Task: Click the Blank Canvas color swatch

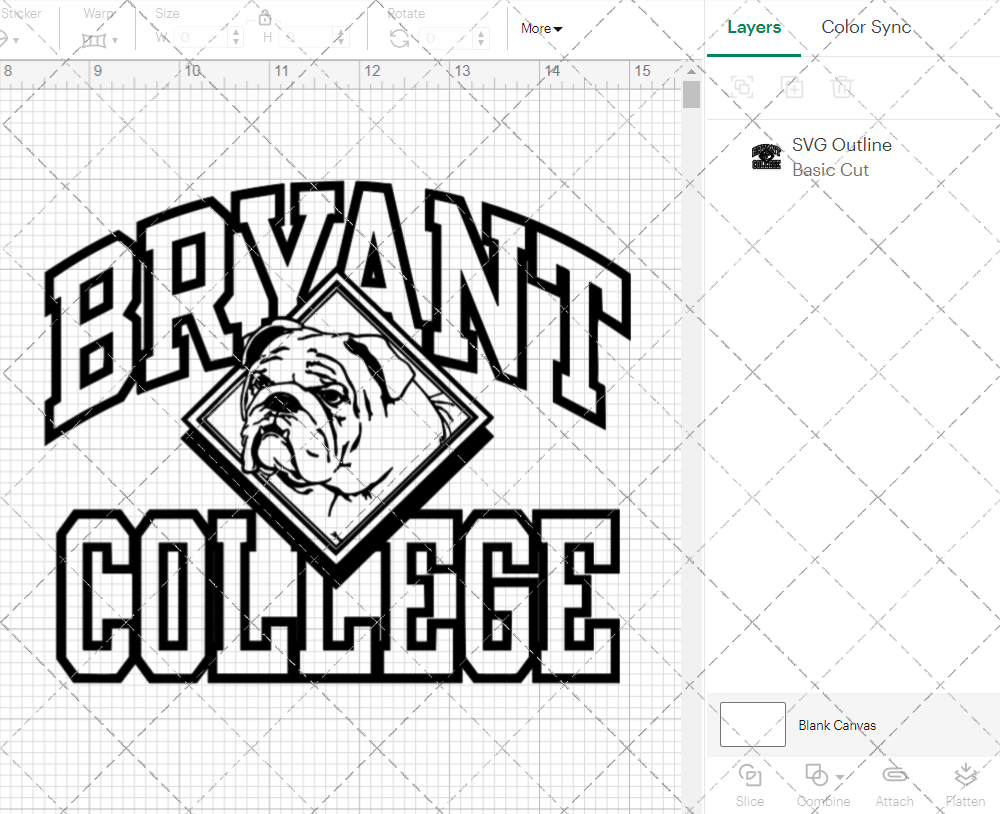Action: tap(752, 724)
